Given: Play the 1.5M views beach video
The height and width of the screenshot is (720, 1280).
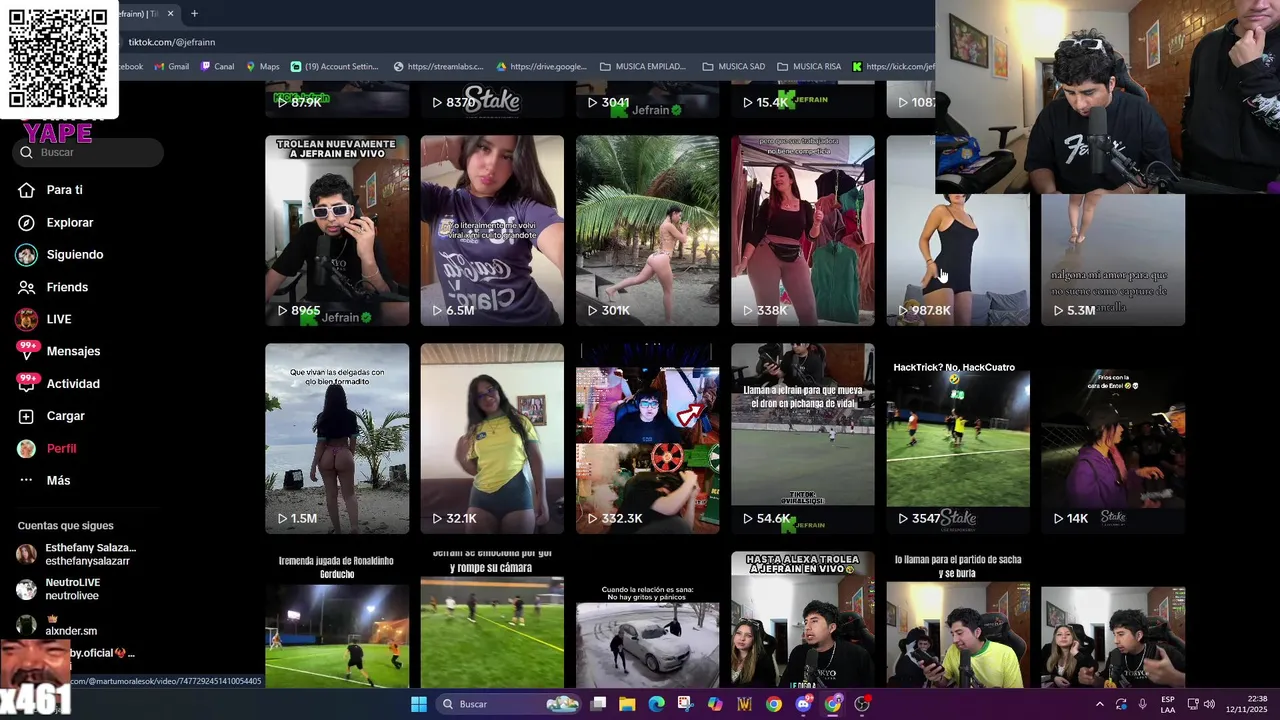Looking at the screenshot, I should click(337, 439).
